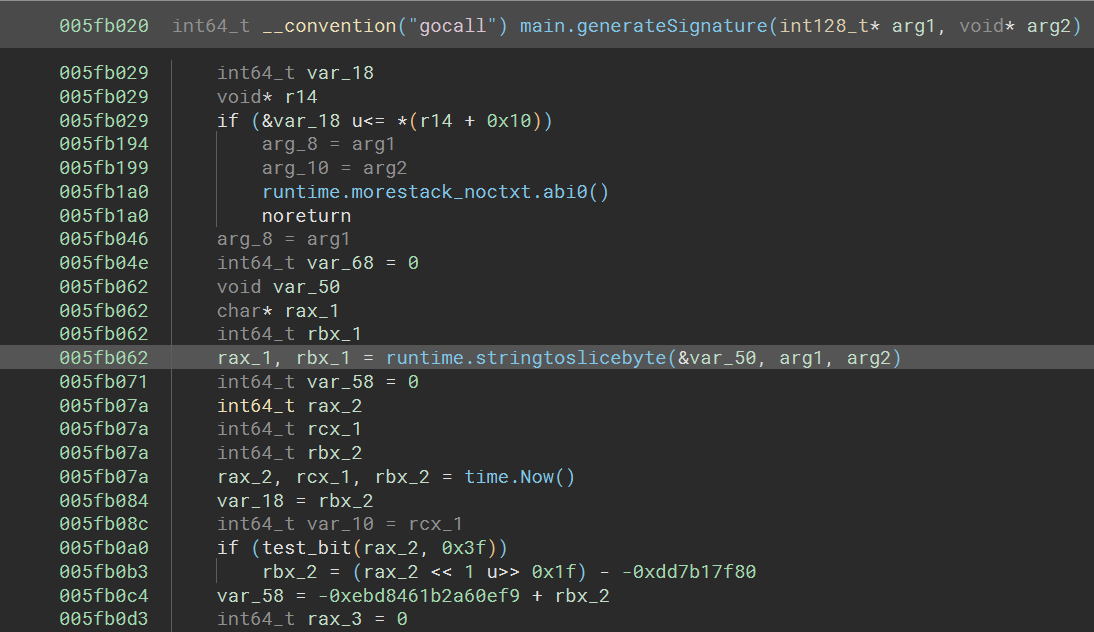The height and width of the screenshot is (632, 1094).
Task: Select main.generateSignature in the function header
Action: pyautogui.click(x=643, y=25)
